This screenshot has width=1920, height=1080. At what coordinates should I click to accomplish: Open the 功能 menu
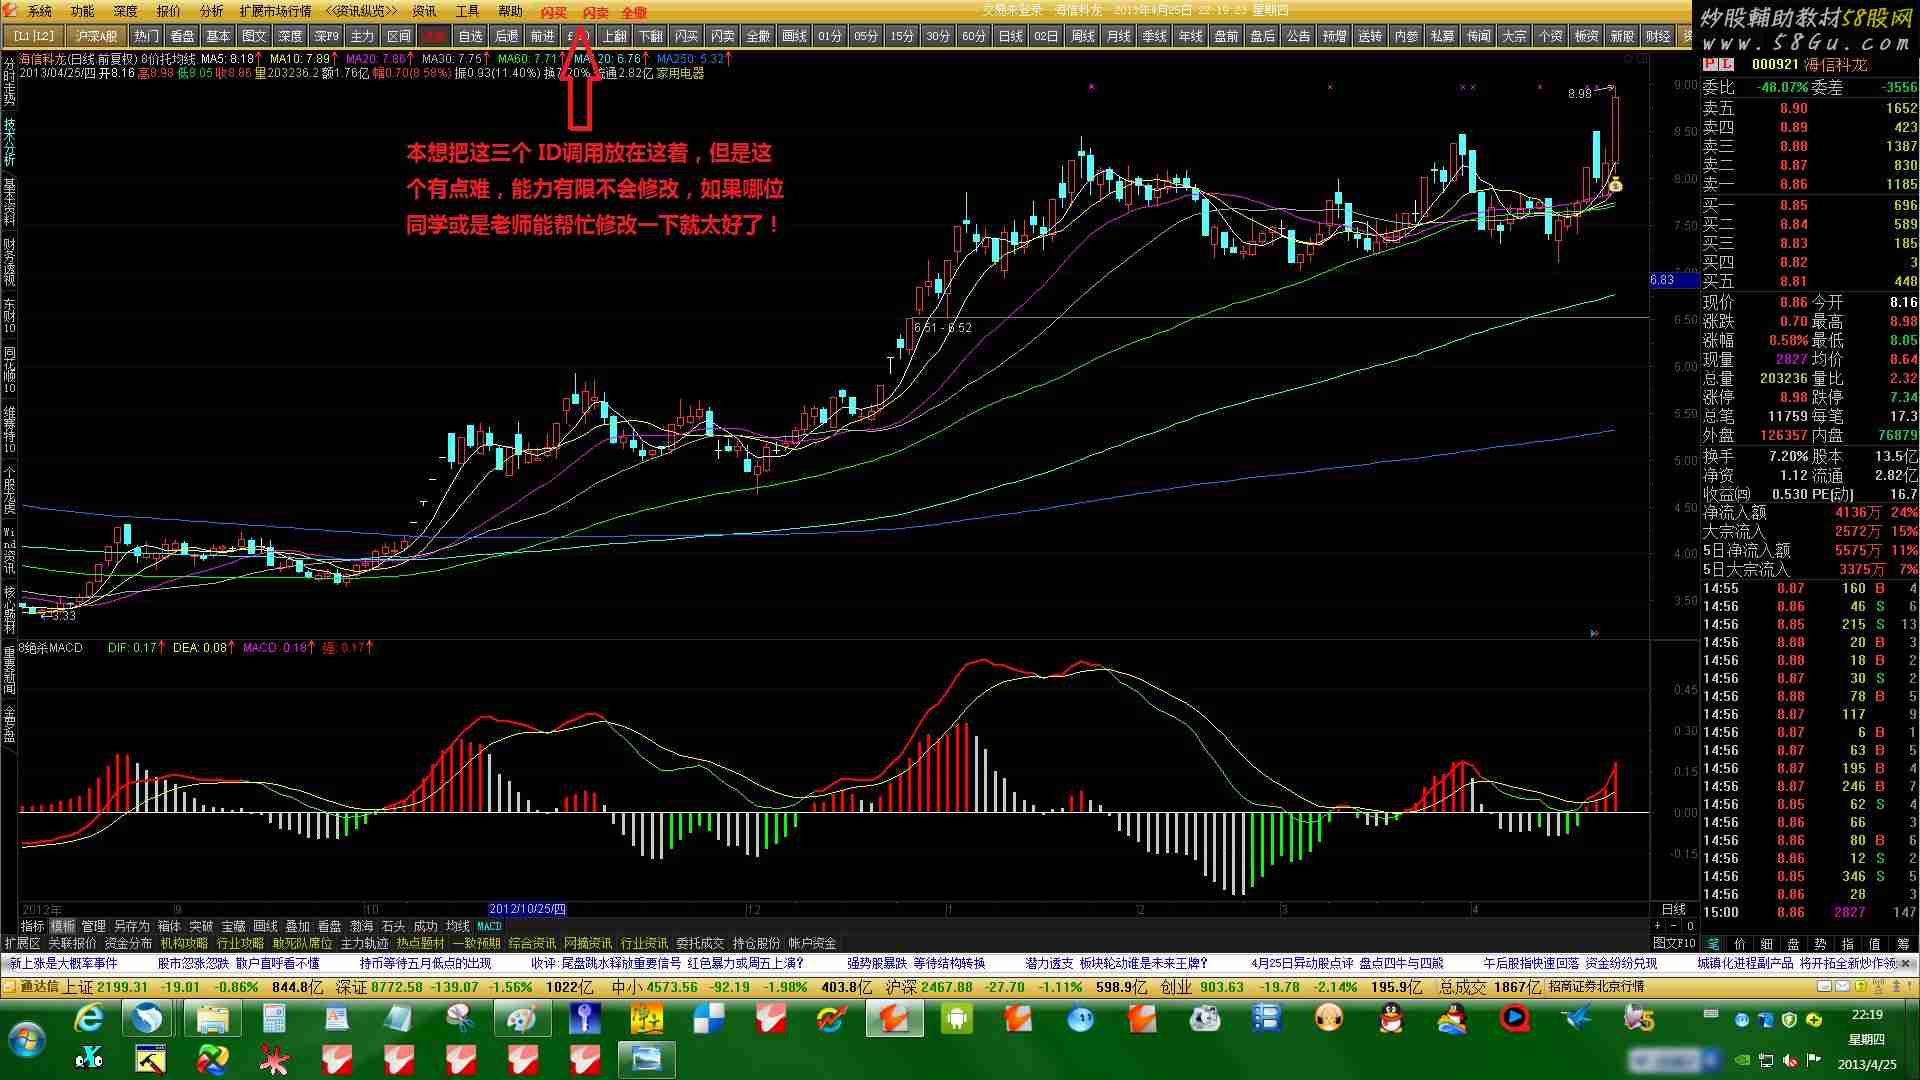[82, 11]
